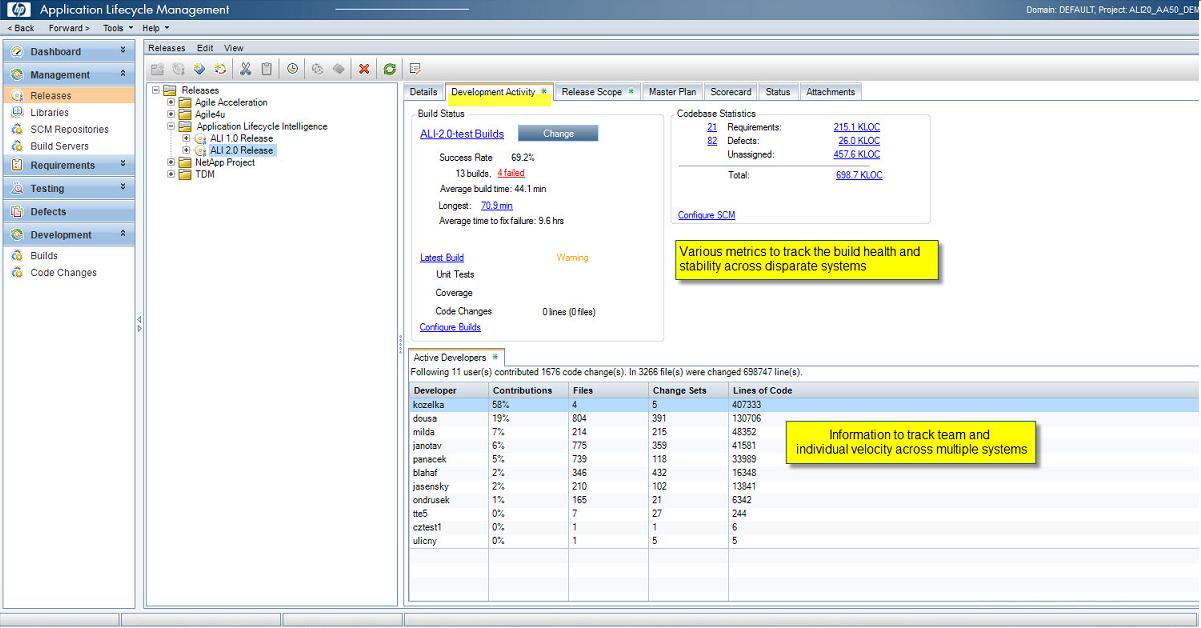Click the Cut scissors icon in the toolbar
The width and height of the screenshot is (1201, 628).
coord(245,69)
